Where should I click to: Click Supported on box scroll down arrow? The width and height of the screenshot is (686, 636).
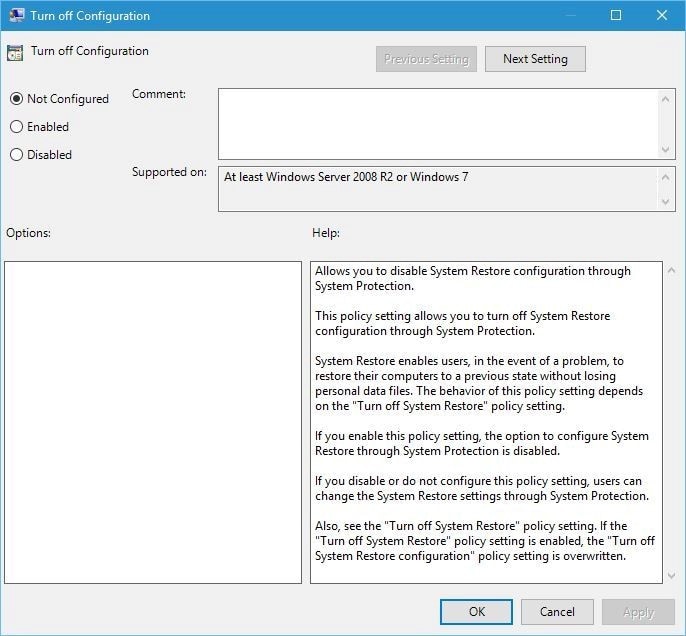(x=665, y=202)
